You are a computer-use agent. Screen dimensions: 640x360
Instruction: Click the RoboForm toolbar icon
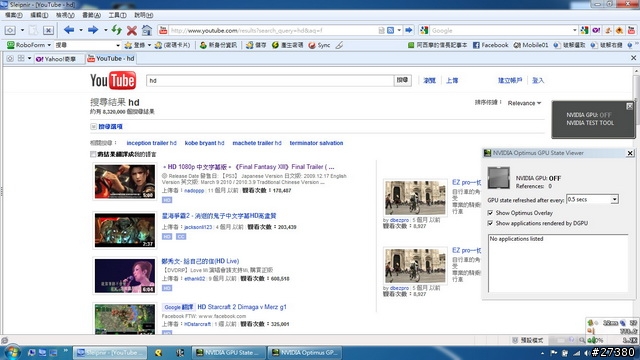[x=11, y=45]
